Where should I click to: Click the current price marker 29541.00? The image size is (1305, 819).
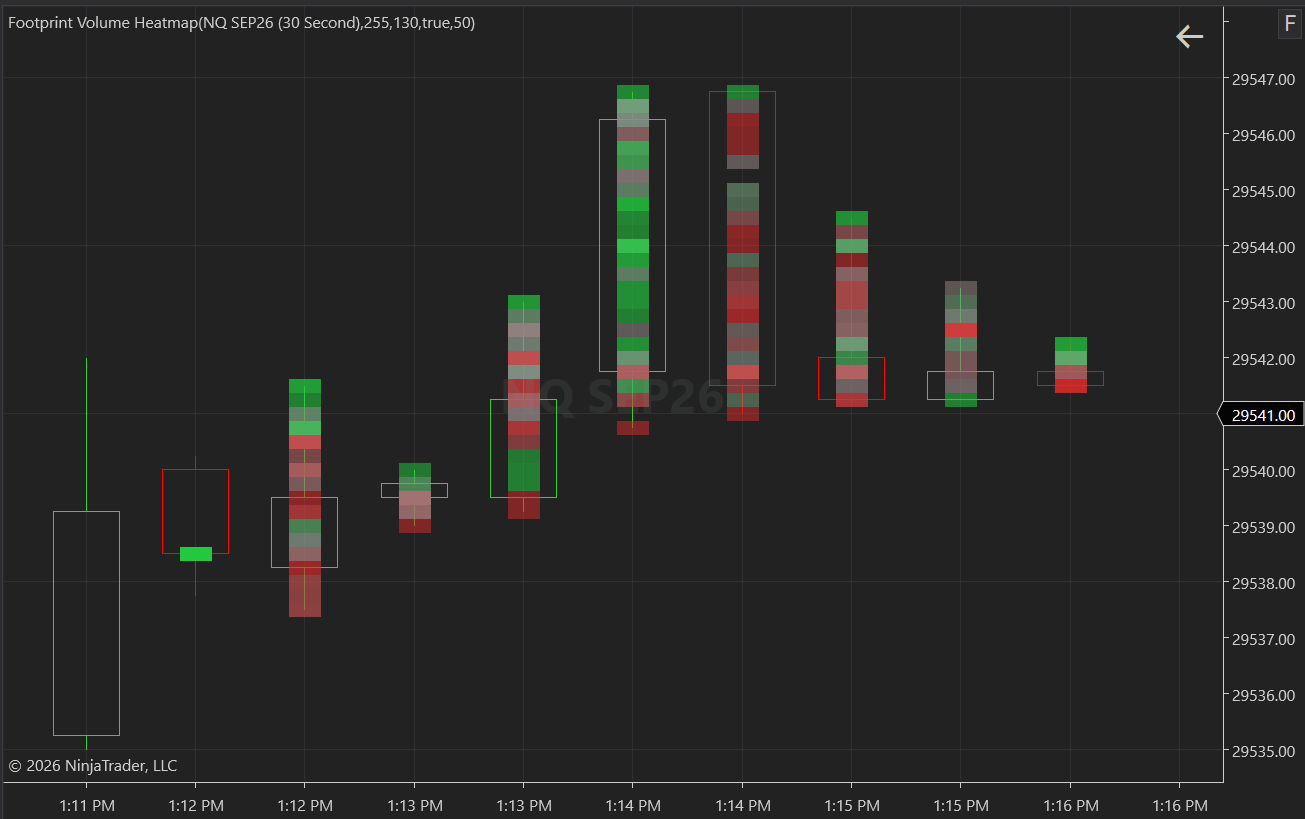click(1263, 415)
